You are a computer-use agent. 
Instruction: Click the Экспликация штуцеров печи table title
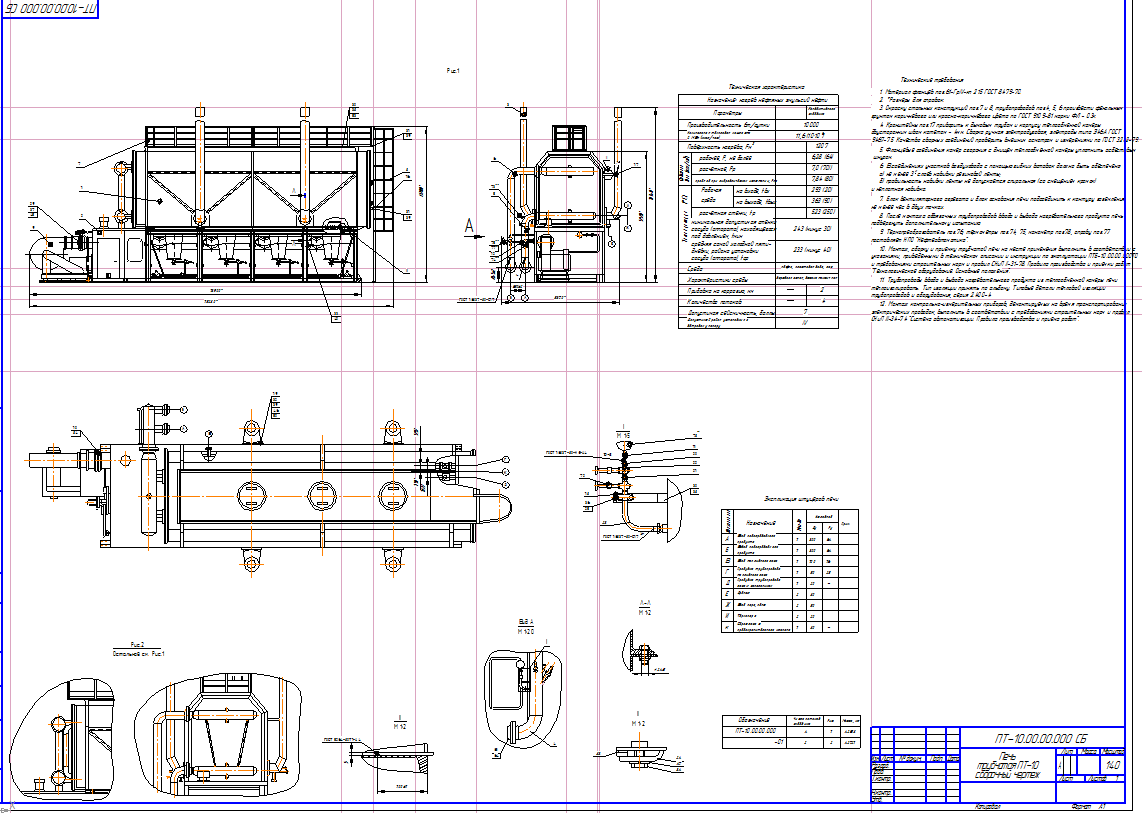[x=786, y=497]
